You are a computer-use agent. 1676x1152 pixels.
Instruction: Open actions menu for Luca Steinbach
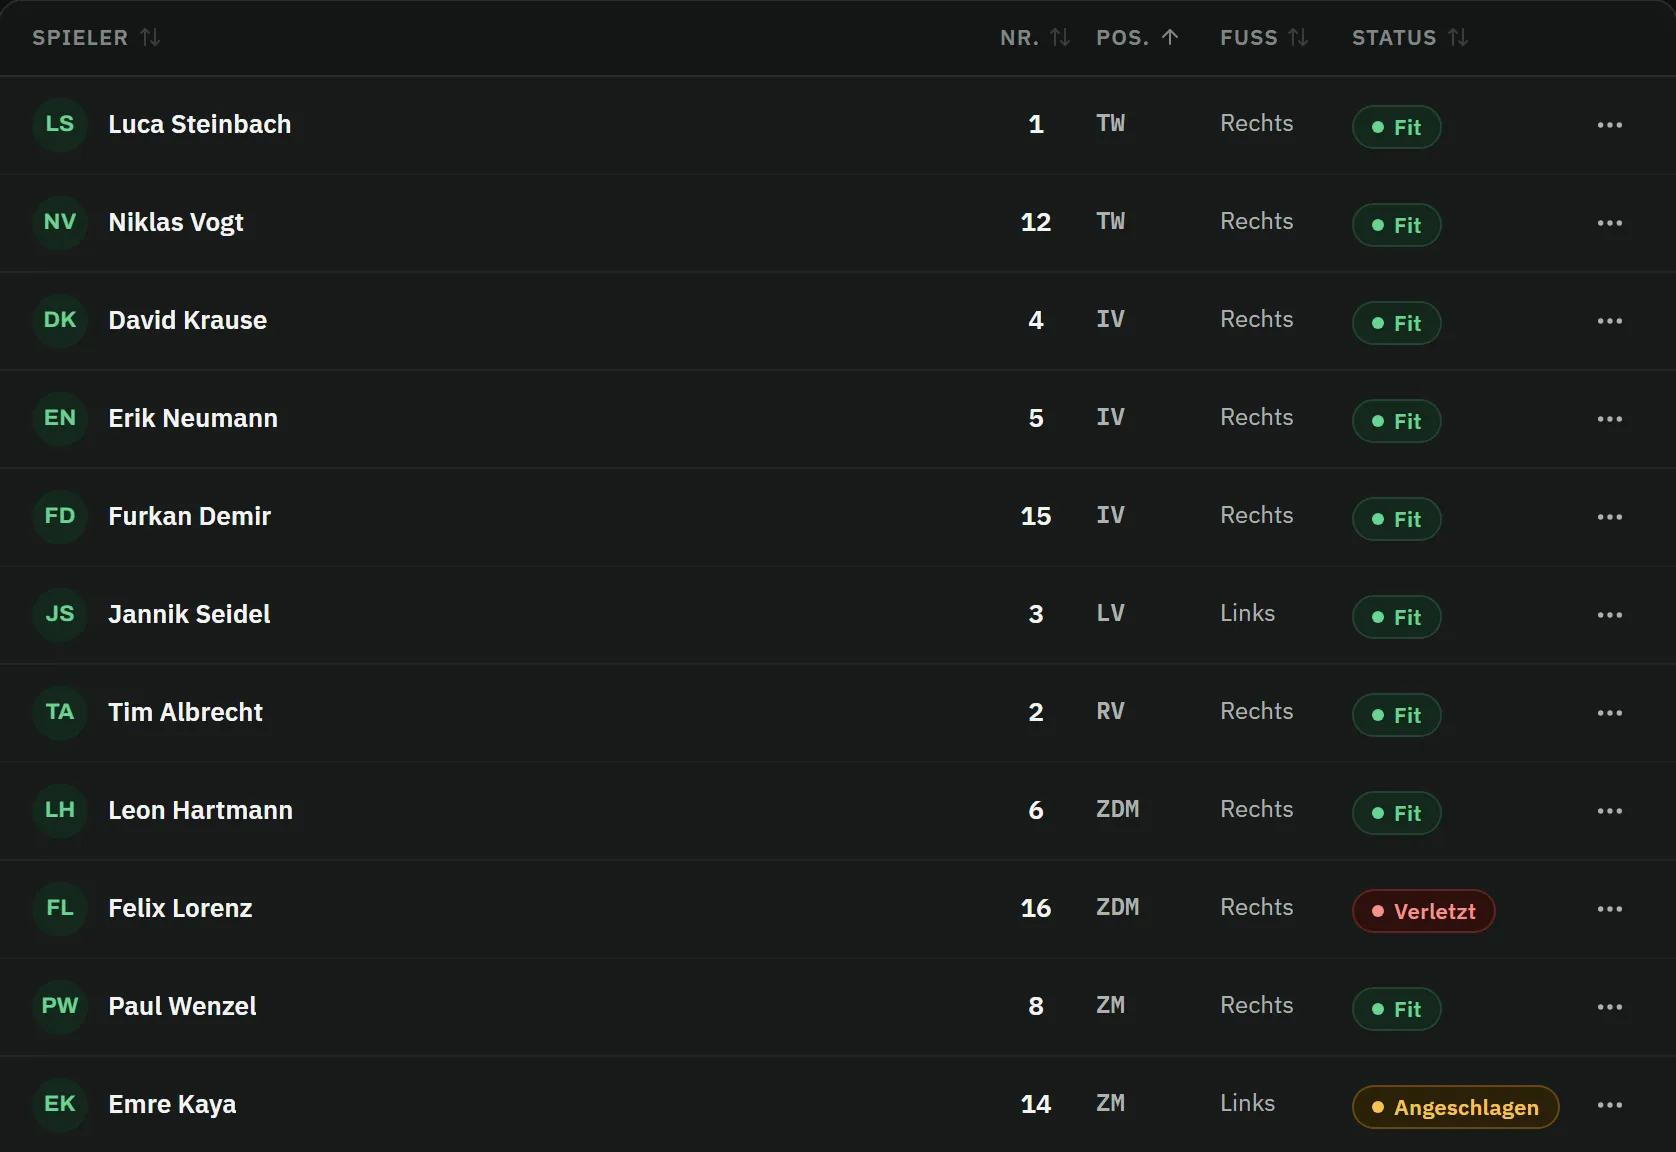(x=1610, y=125)
